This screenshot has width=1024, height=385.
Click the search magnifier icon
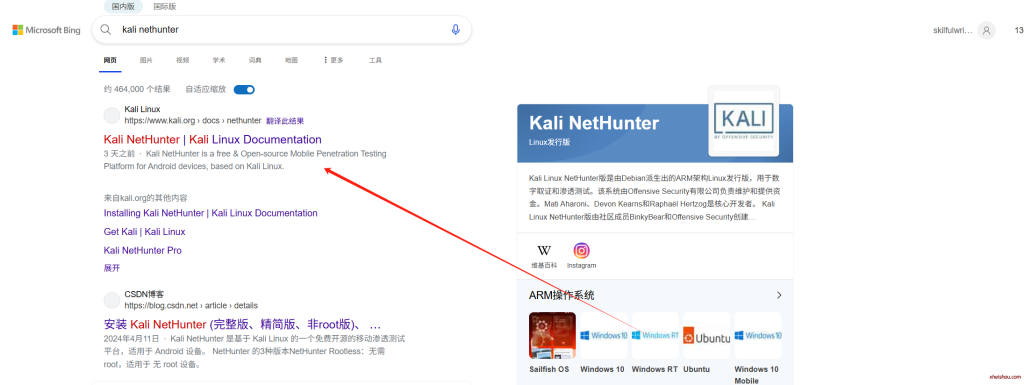click(106, 29)
